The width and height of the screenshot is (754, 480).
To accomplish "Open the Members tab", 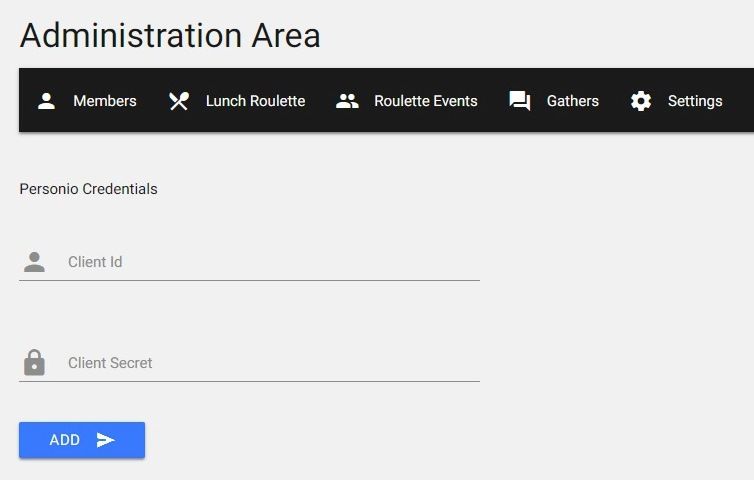I will click(x=104, y=101).
